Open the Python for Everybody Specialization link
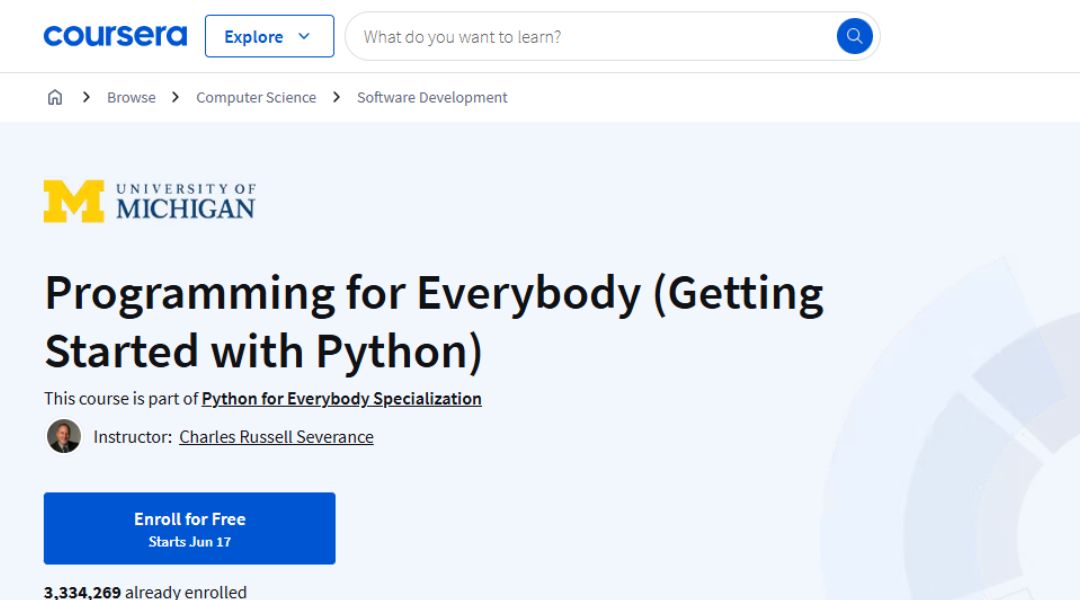Viewport: 1080px width, 600px height. pos(341,398)
